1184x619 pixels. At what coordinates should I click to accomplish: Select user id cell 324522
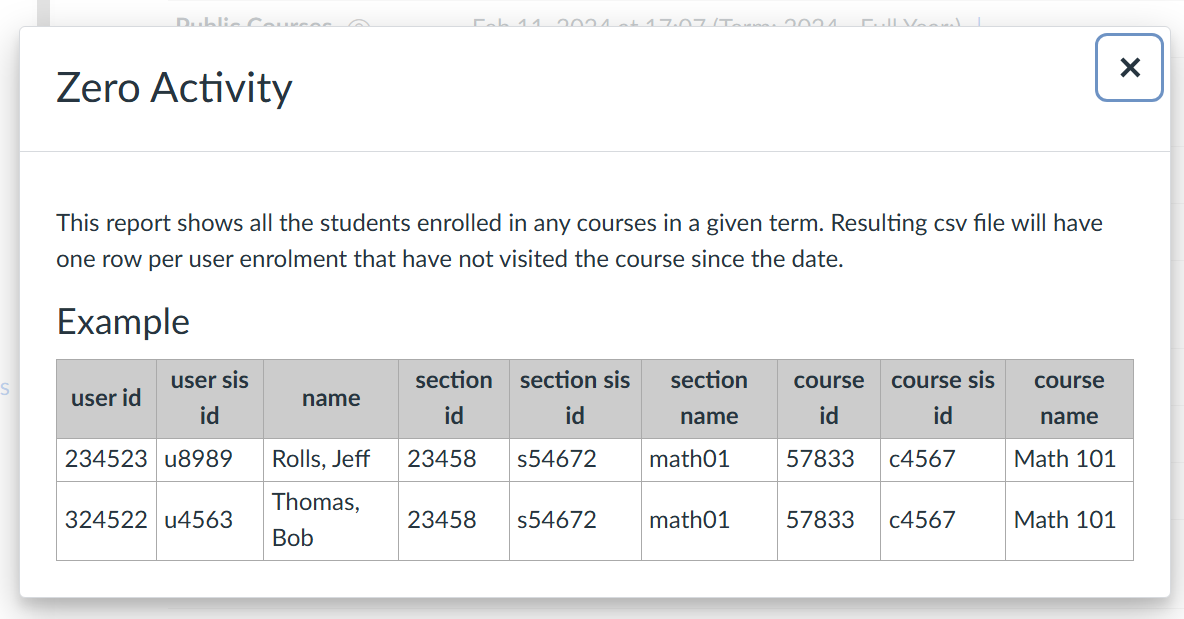tap(106, 520)
